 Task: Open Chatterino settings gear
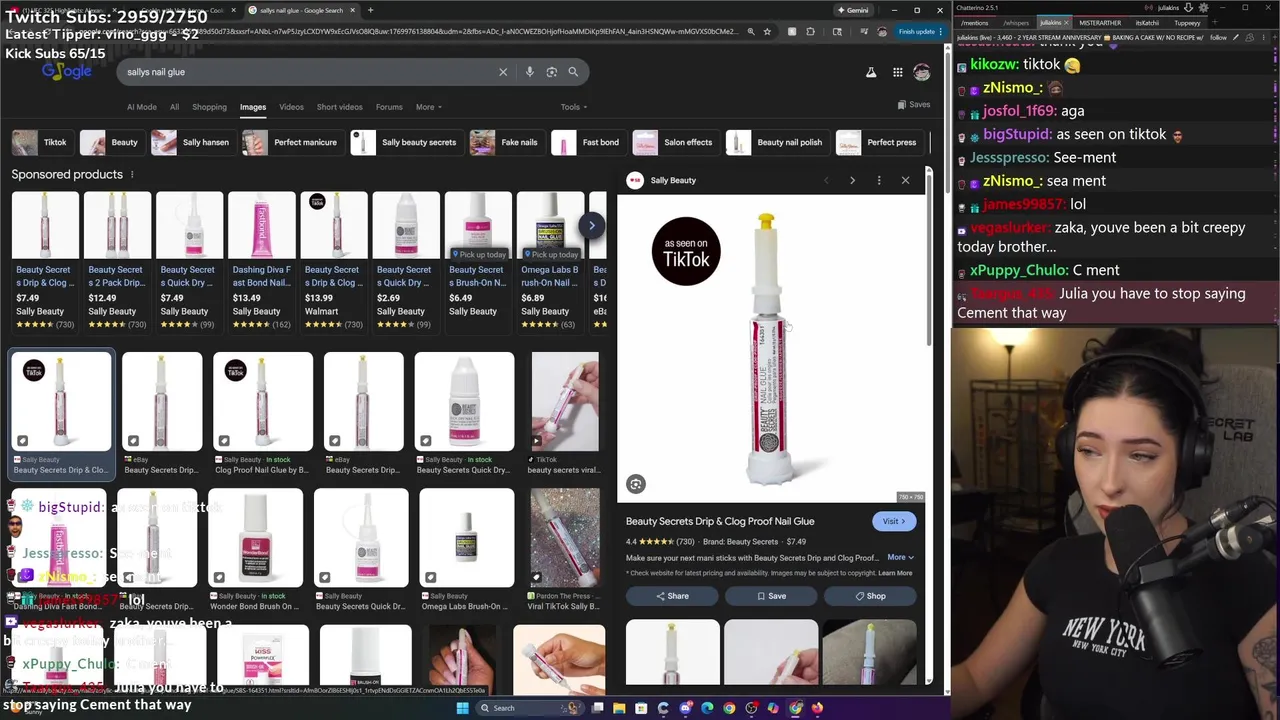1203,8
